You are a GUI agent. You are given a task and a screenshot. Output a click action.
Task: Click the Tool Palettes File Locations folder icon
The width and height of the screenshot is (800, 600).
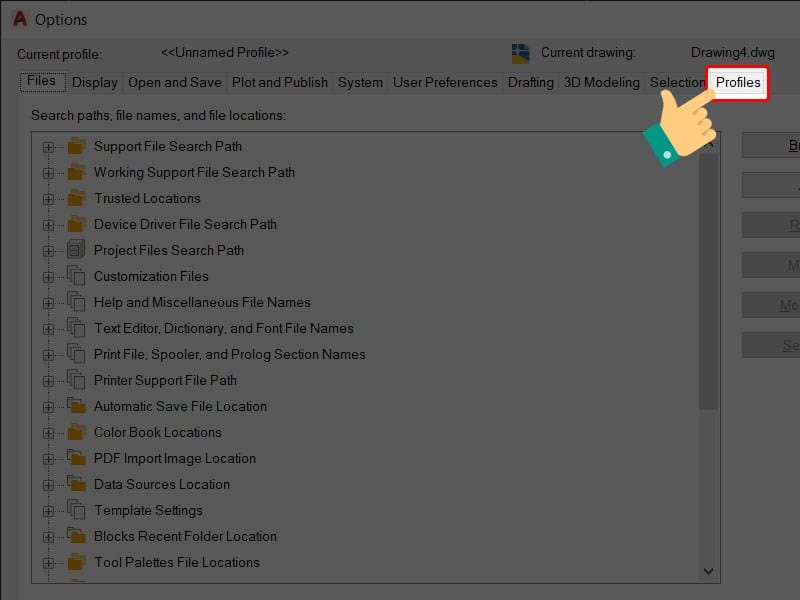click(74, 562)
